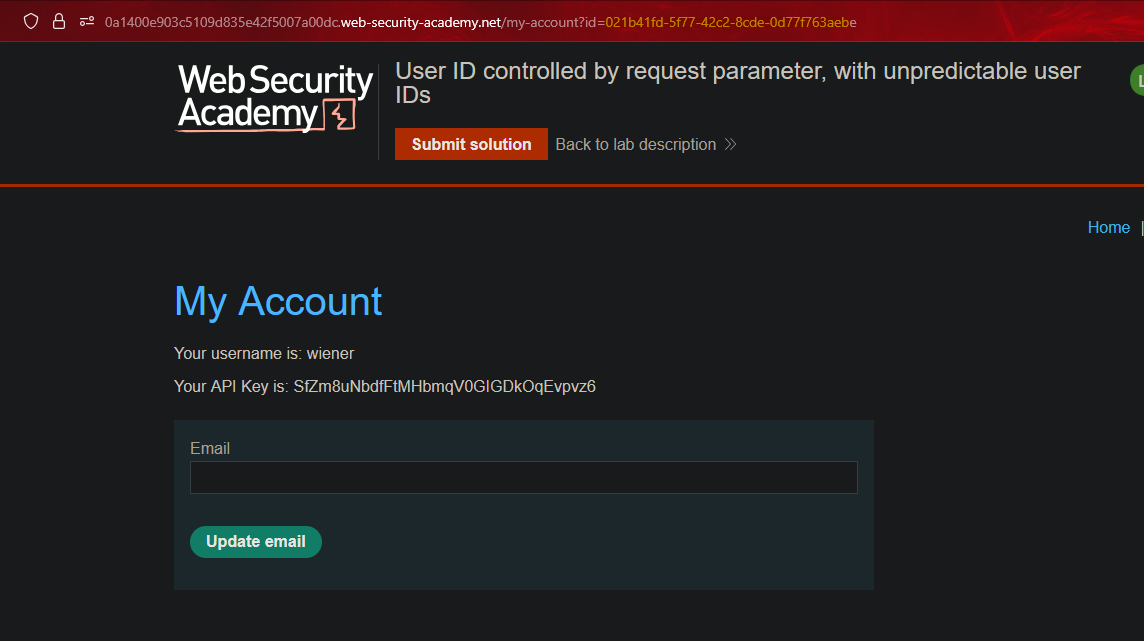1144x641 pixels.
Task: Click the My Account heading
Action: coord(278,301)
